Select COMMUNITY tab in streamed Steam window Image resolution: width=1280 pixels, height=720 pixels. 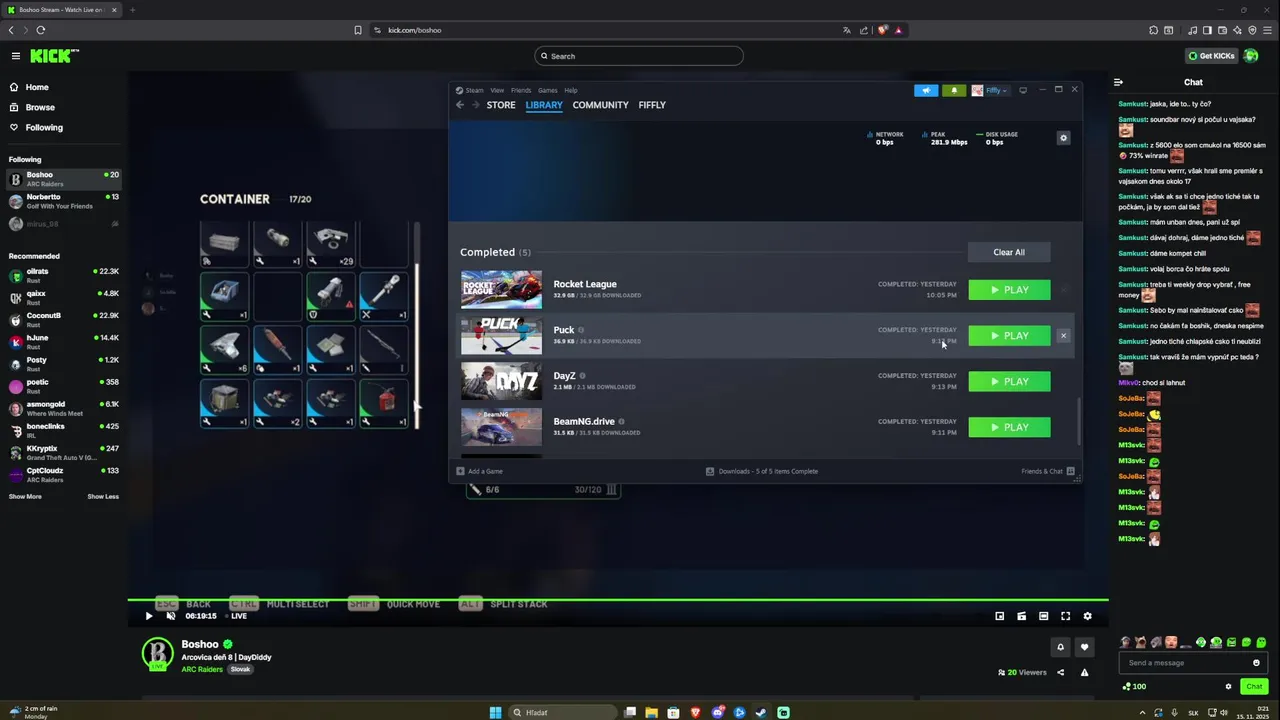click(x=600, y=105)
